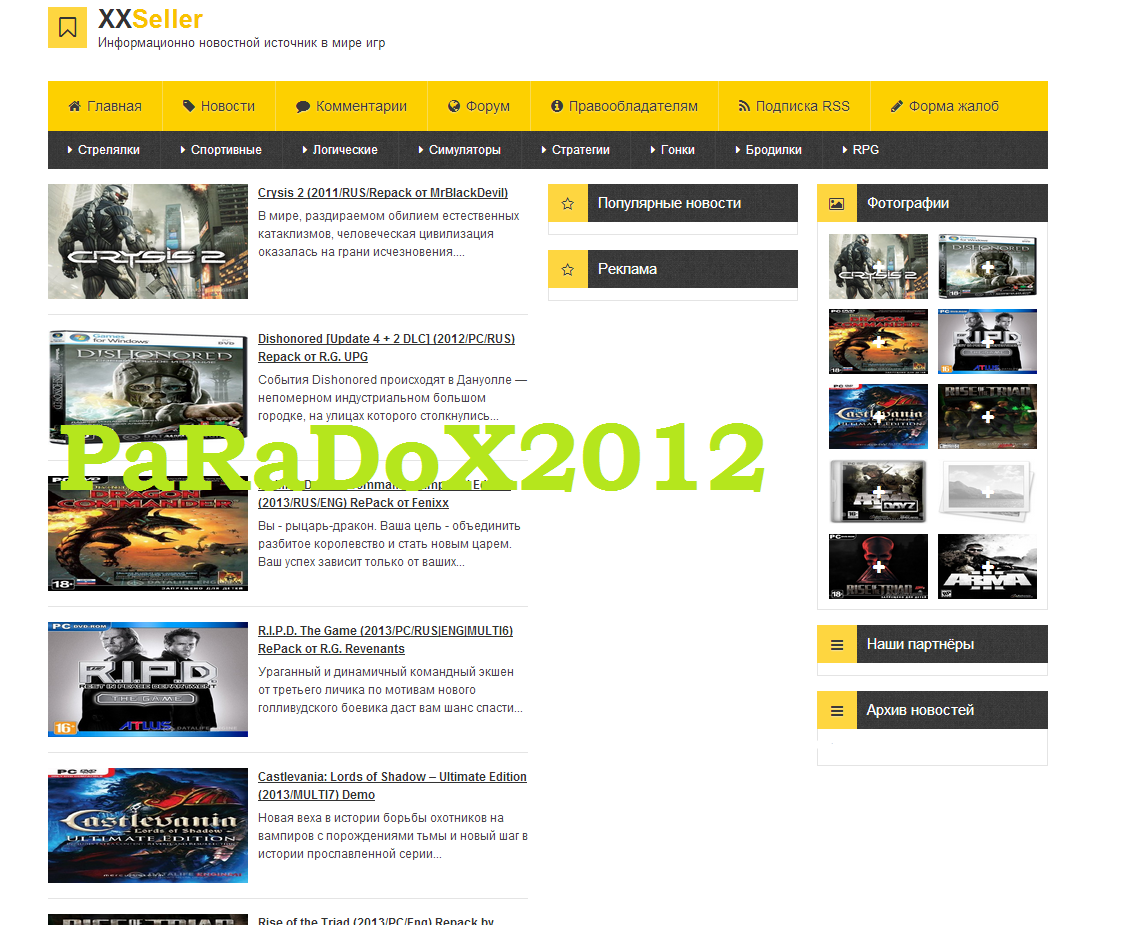Click the XXSeller bookmark logo icon

[67, 28]
